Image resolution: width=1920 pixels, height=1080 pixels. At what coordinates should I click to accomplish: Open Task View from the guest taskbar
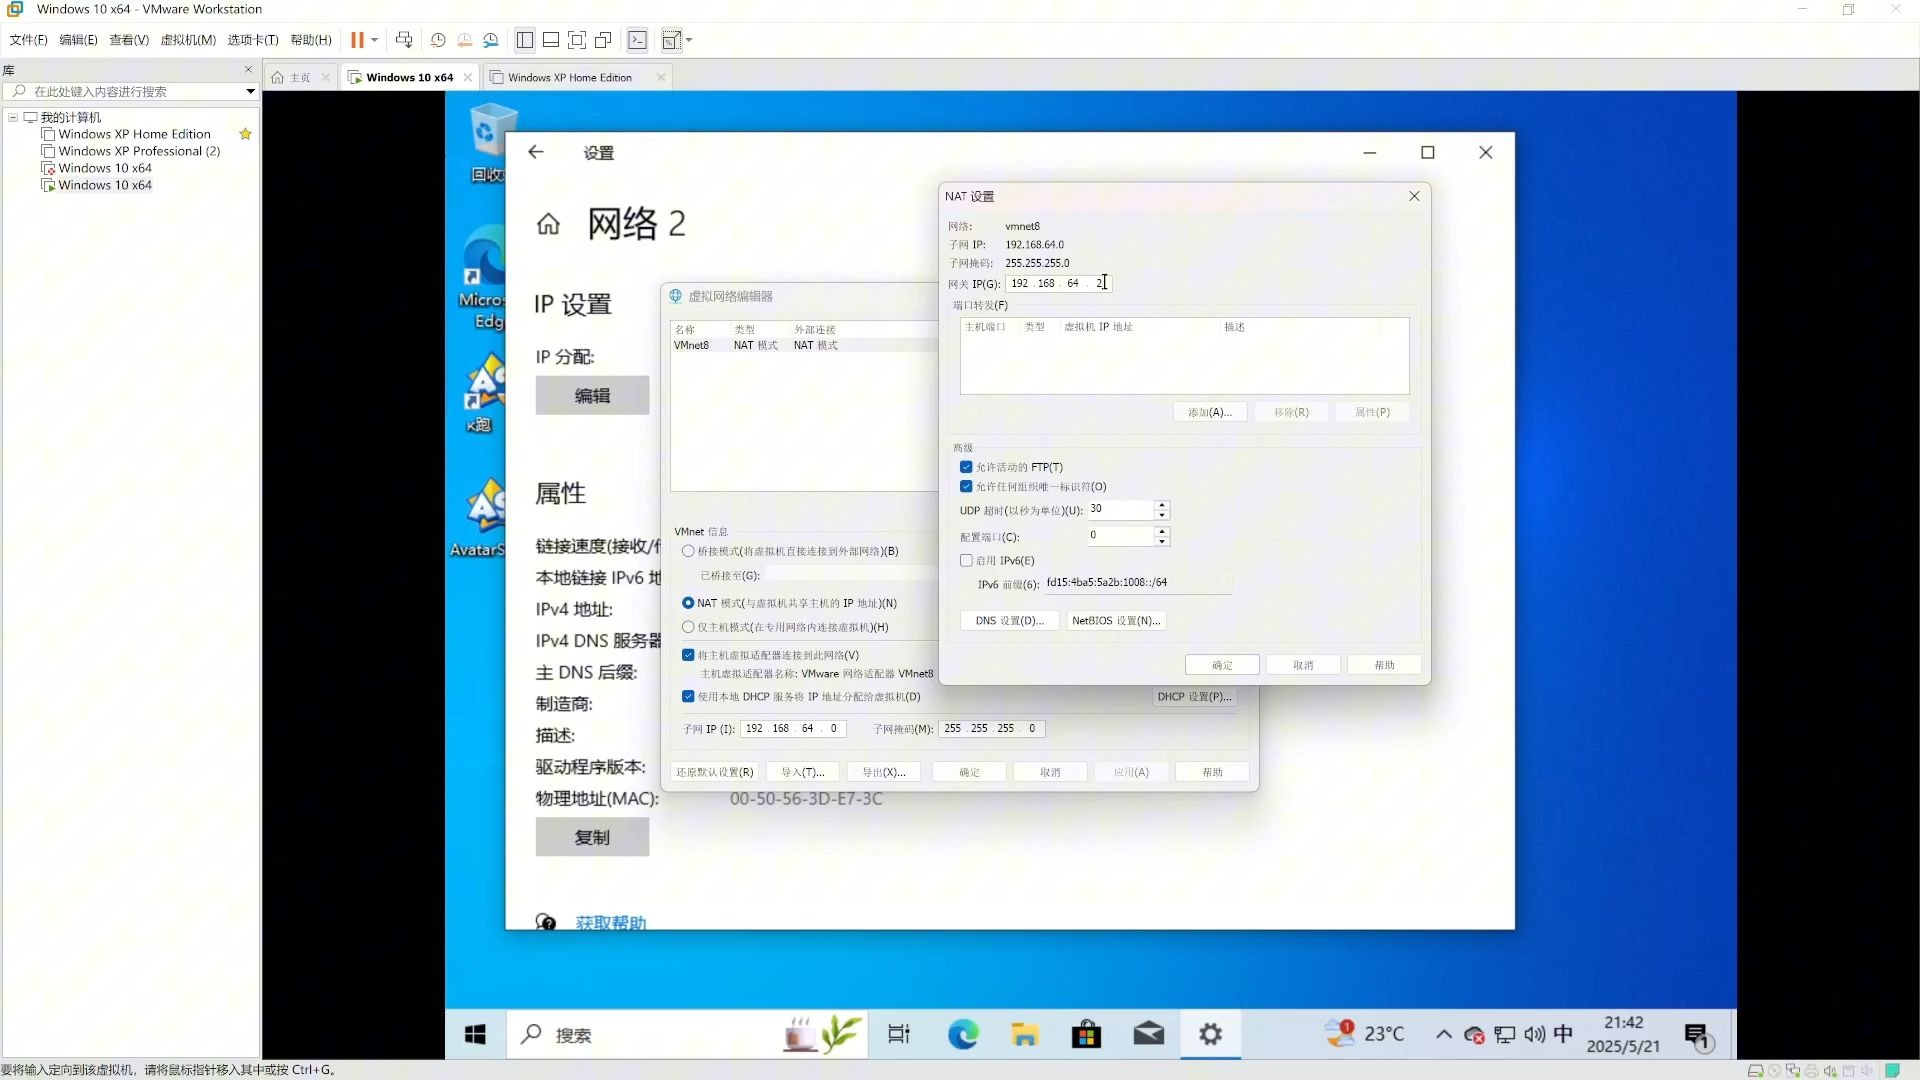(x=899, y=1034)
